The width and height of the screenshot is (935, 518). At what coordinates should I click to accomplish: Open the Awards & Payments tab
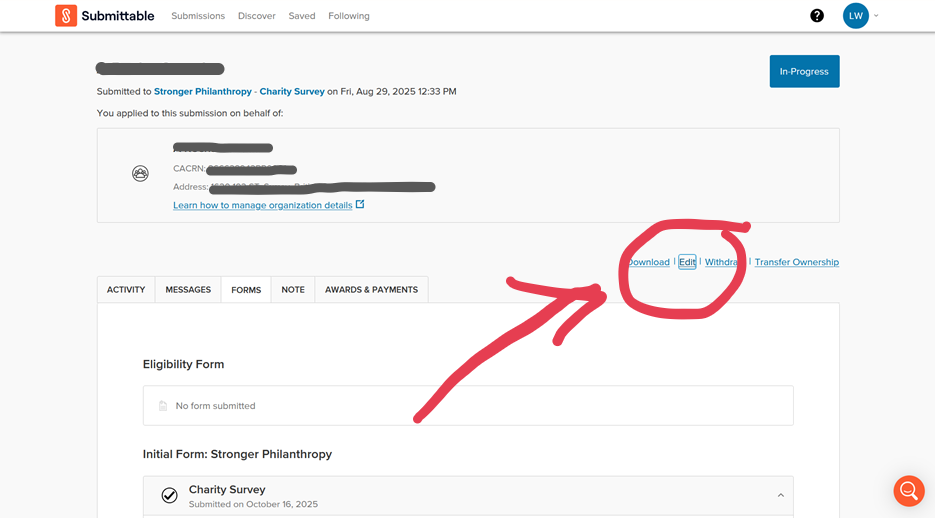[x=371, y=290]
